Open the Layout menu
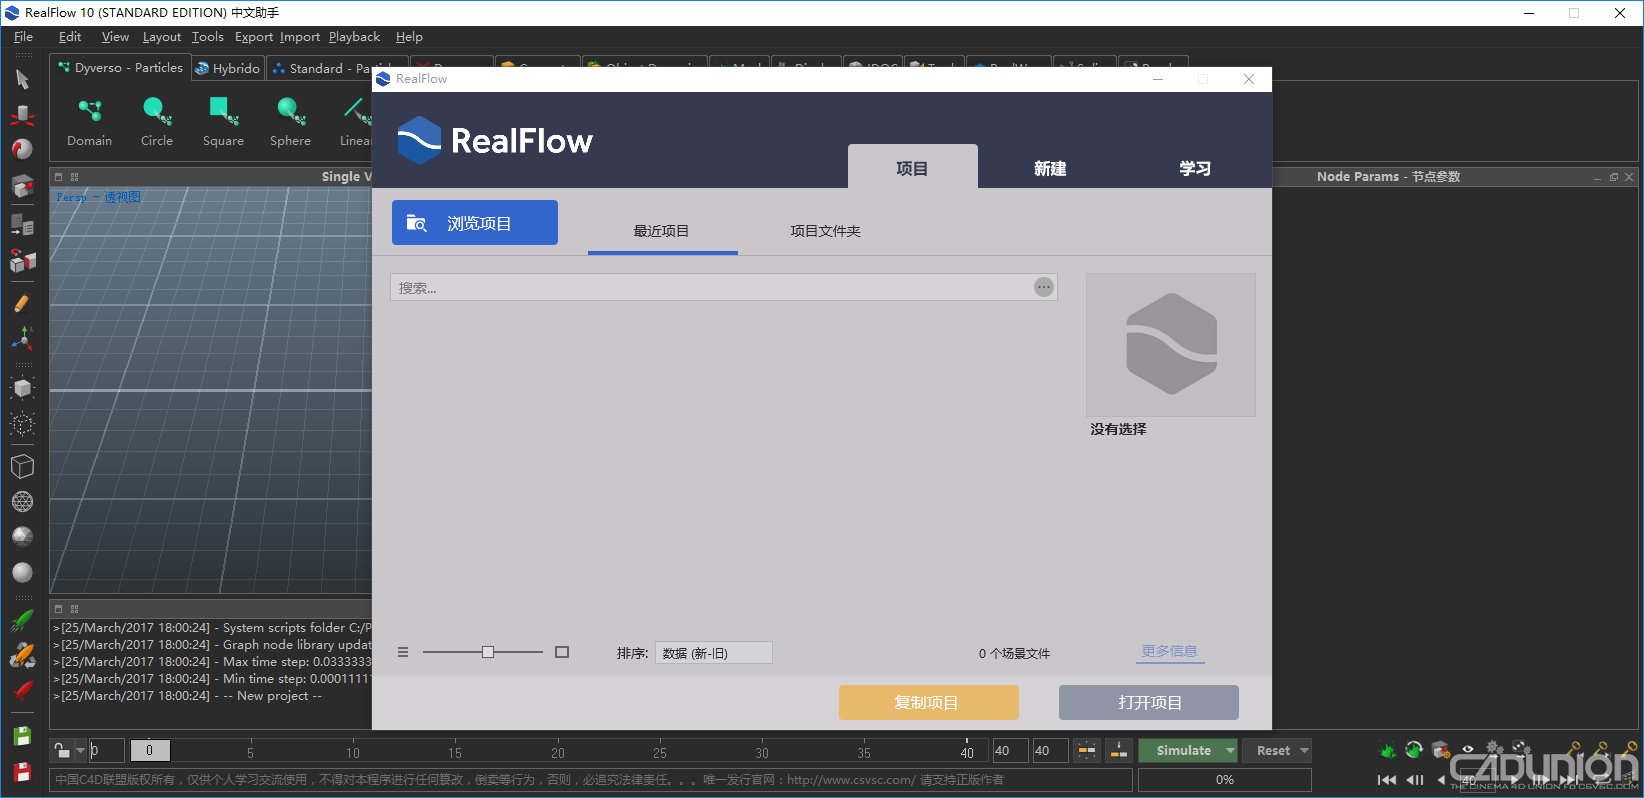This screenshot has height=798, width=1644. [x=162, y=37]
